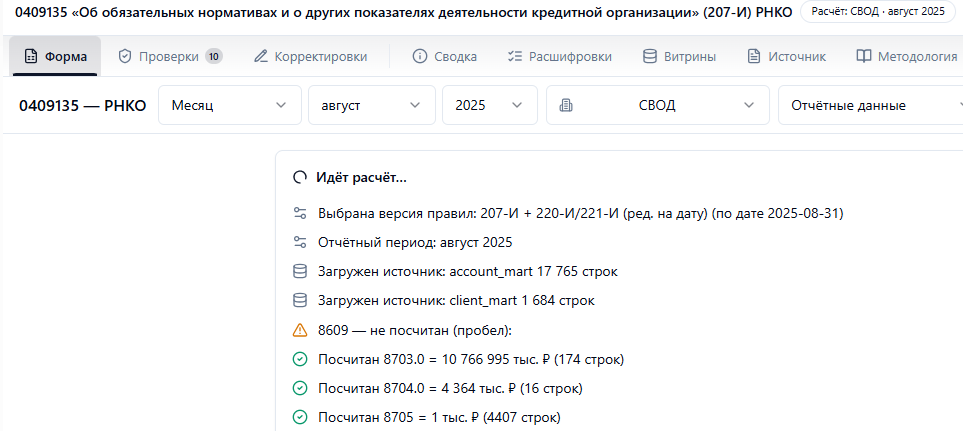
Task: Click the green check icon for 8705
Action: point(300,417)
